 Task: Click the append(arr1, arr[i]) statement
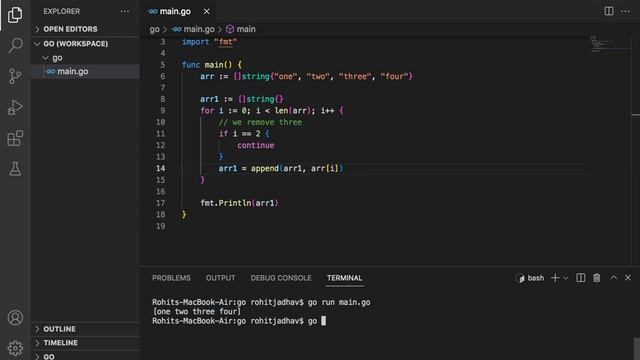tap(281, 169)
